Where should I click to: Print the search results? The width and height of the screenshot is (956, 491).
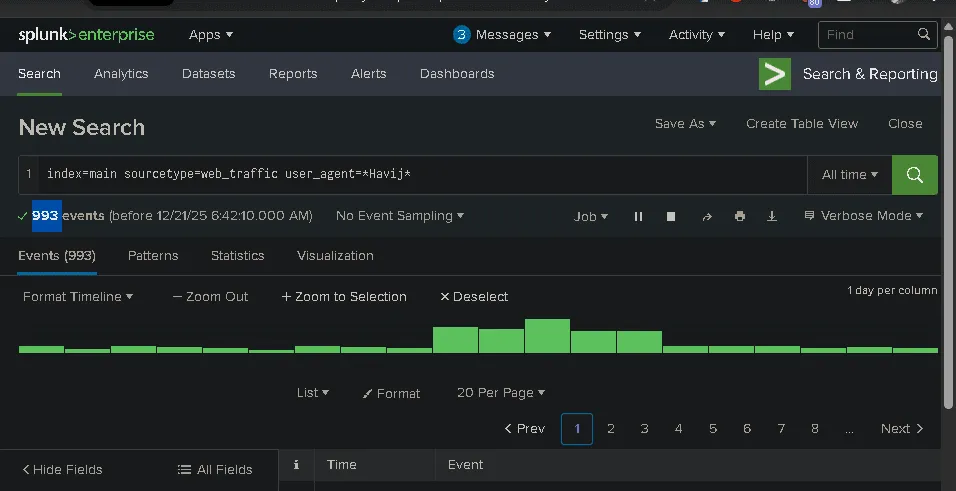pos(739,216)
